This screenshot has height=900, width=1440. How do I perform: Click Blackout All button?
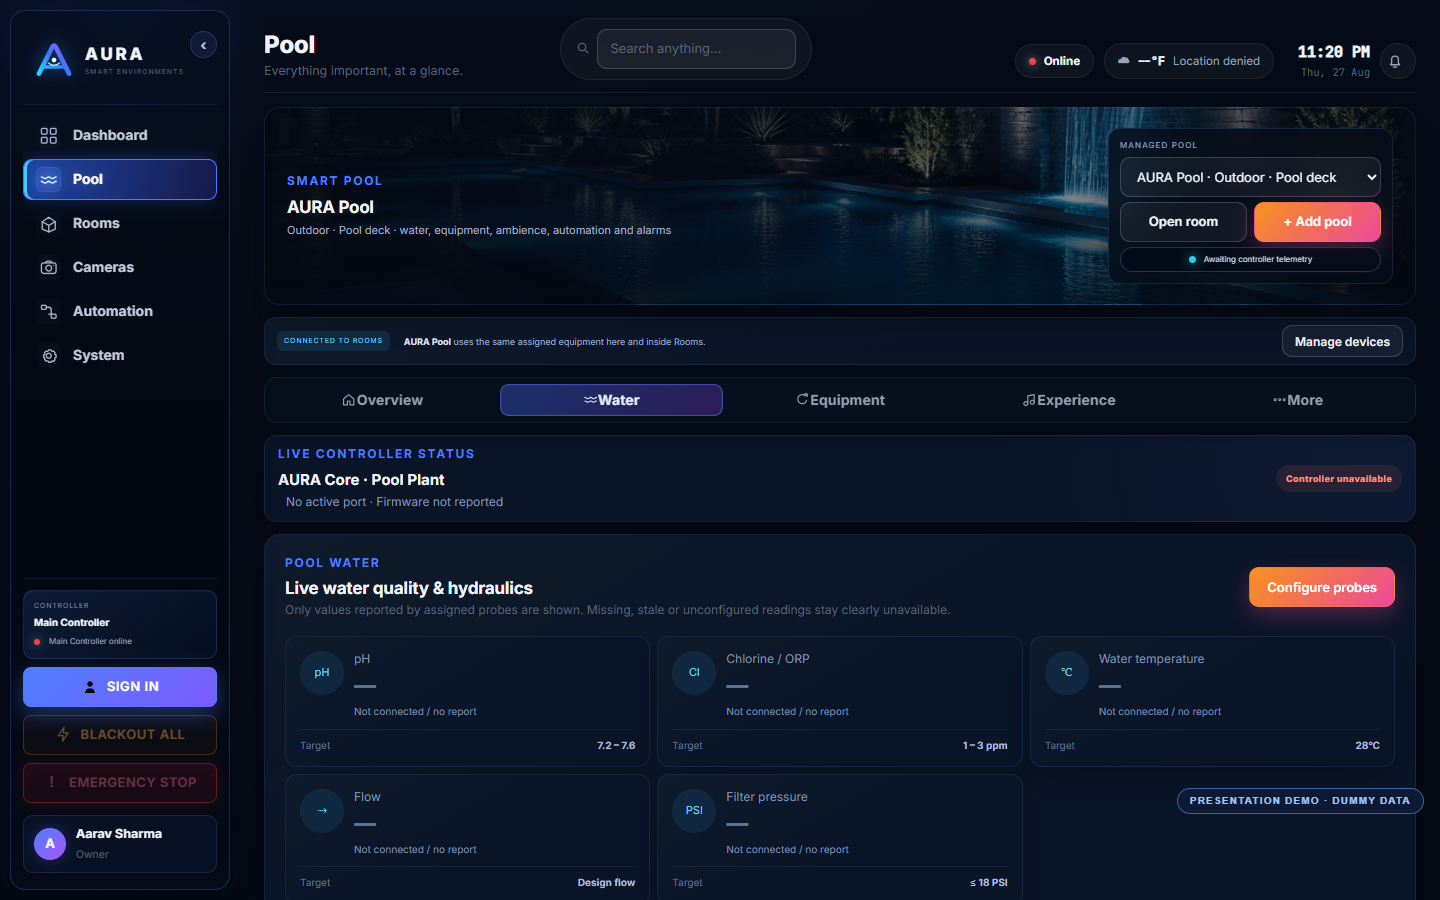[120, 735]
